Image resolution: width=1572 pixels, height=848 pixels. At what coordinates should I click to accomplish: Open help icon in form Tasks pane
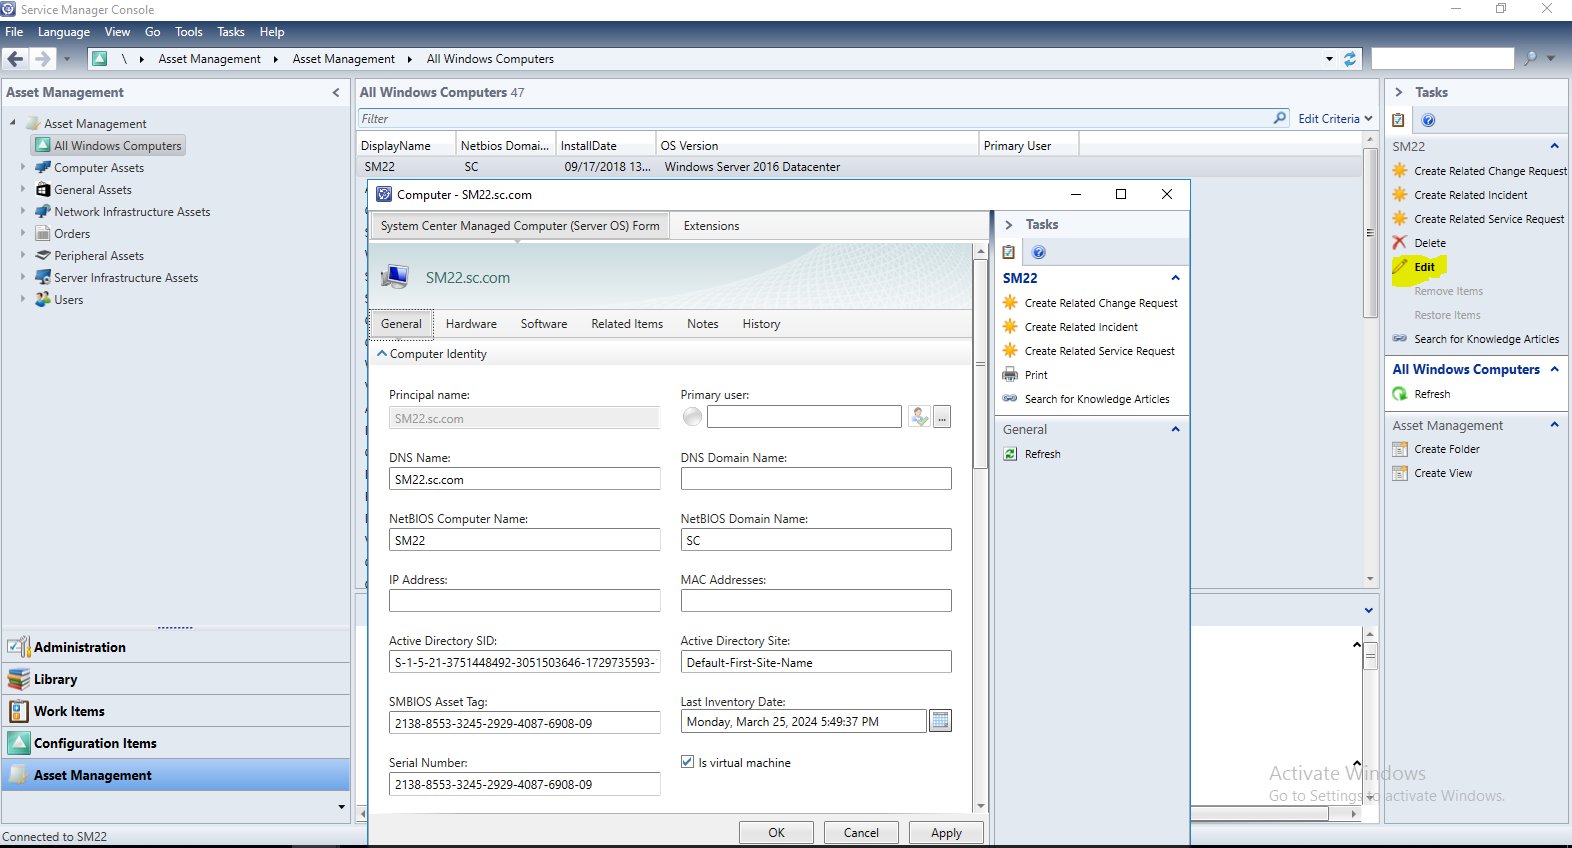coord(1039,252)
